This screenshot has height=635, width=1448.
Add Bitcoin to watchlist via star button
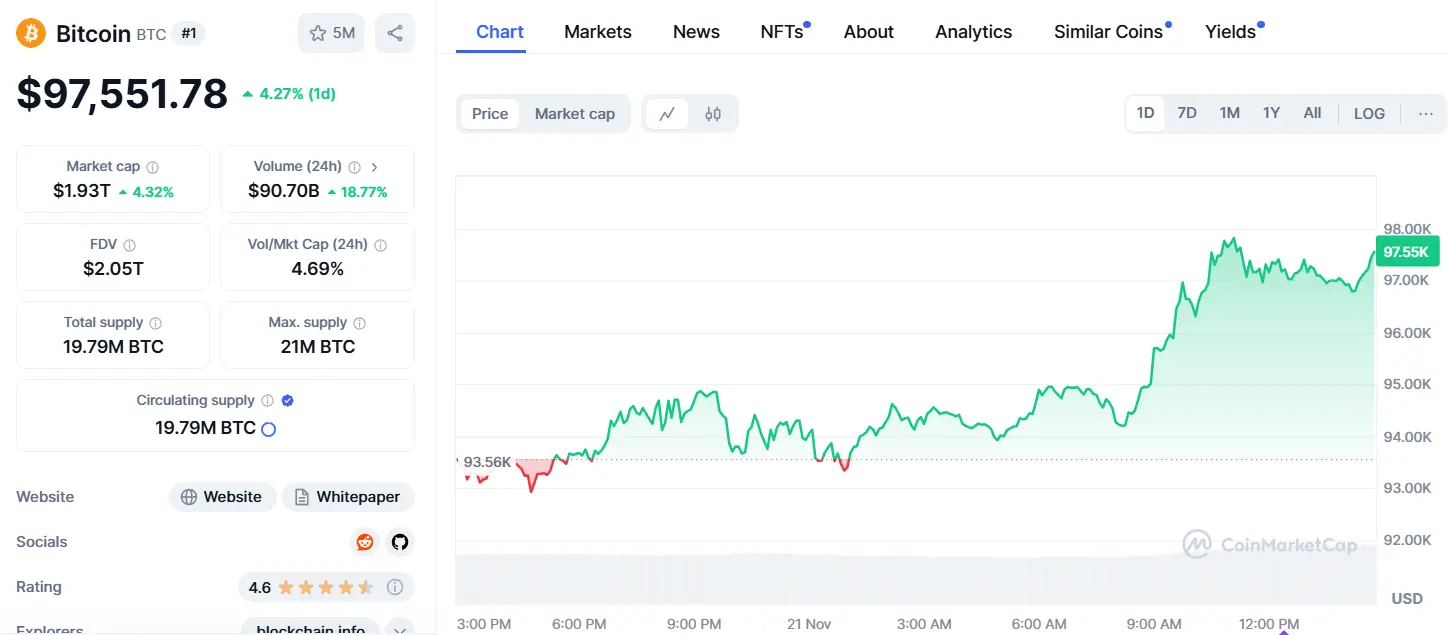(332, 33)
